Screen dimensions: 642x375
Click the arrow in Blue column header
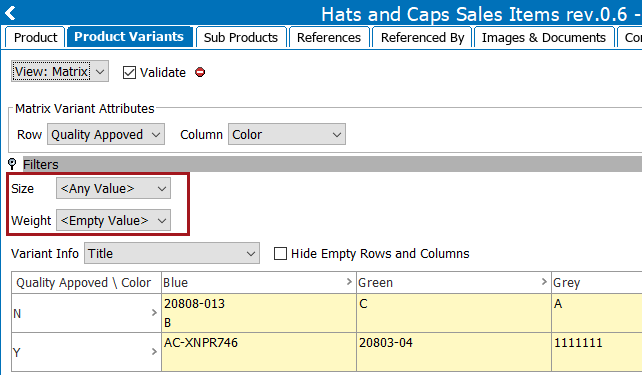click(349, 282)
